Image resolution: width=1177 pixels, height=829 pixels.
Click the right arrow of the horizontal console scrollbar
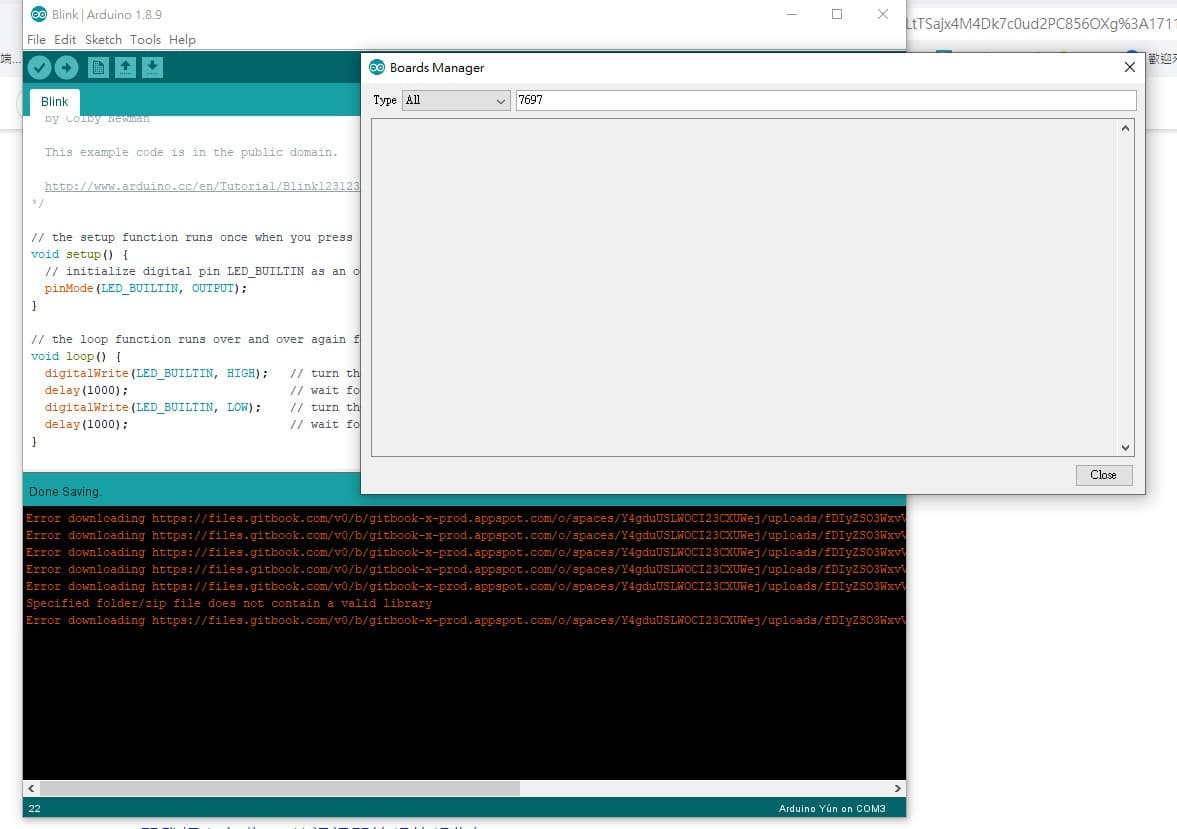pyautogui.click(x=898, y=788)
